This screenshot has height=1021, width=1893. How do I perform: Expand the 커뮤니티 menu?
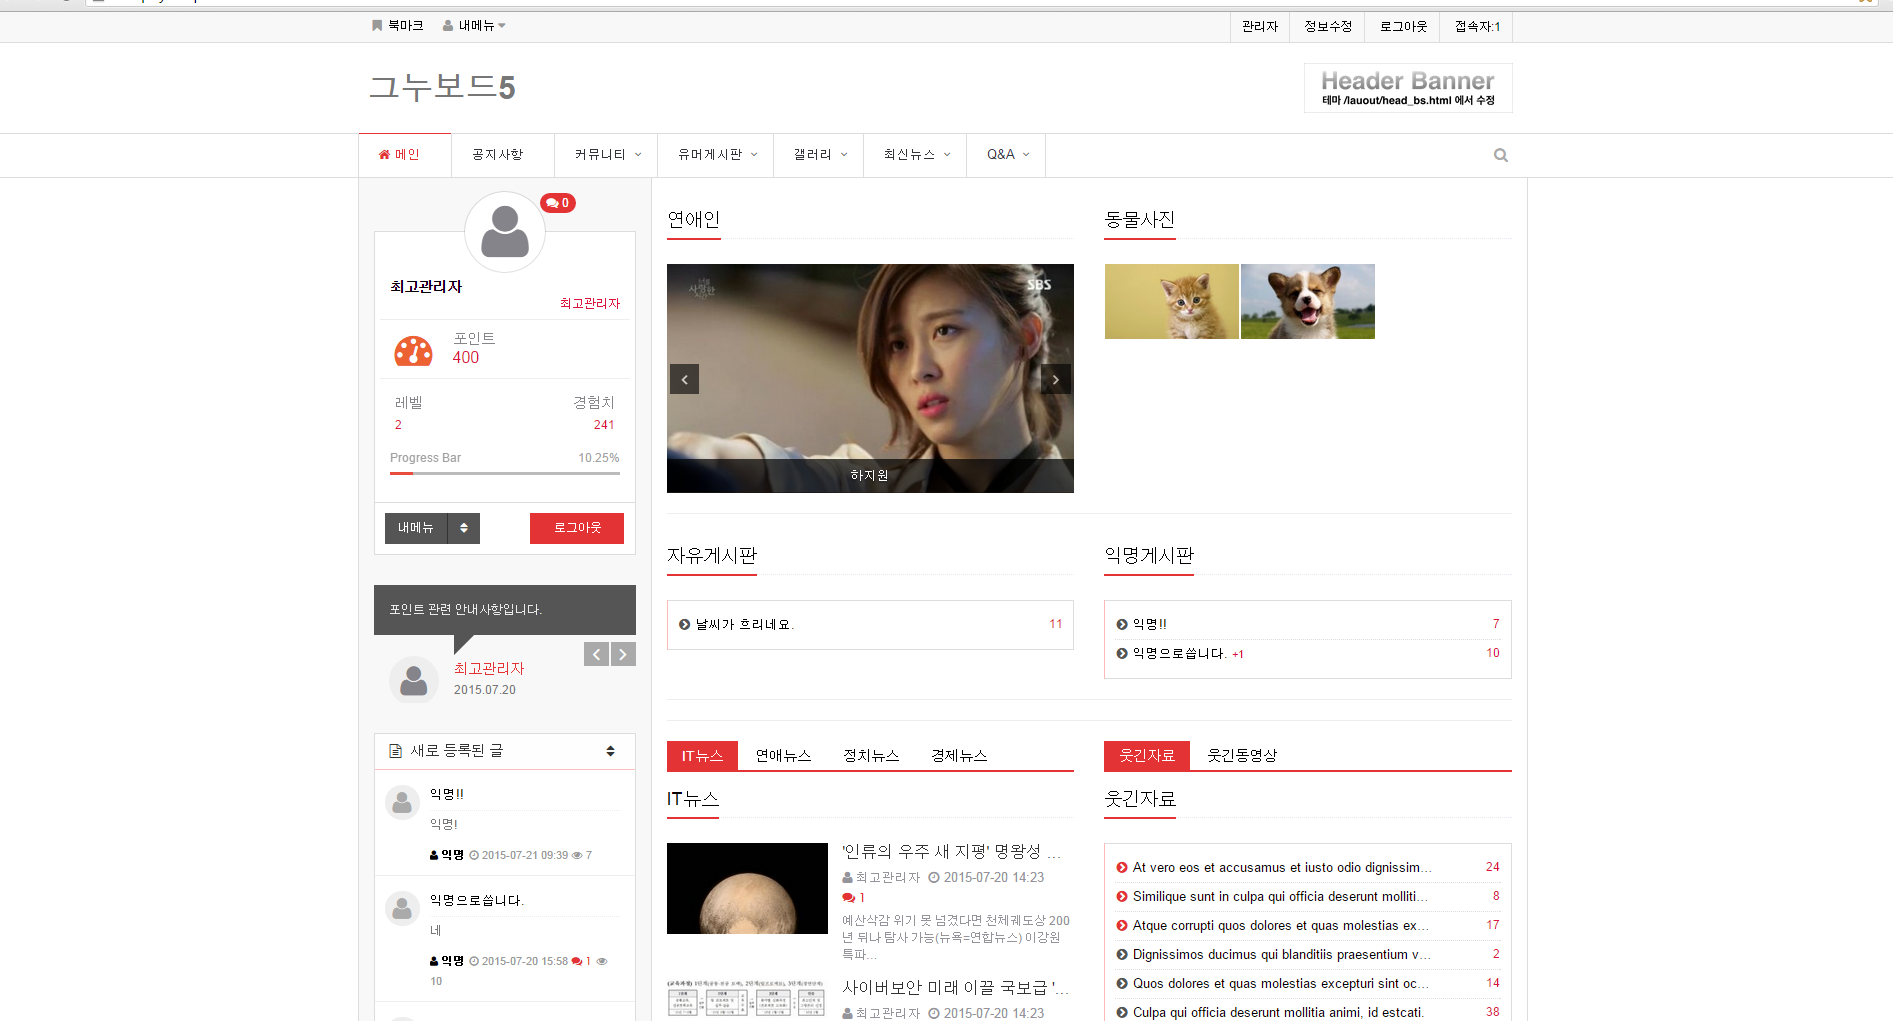point(608,154)
